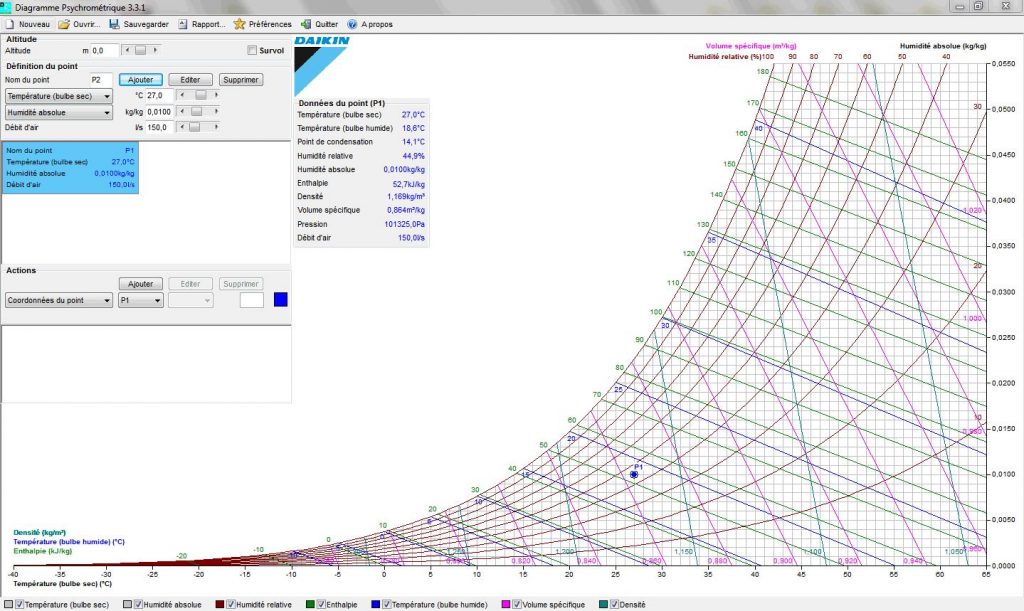Decrease altitude with slider left arrow
This screenshot has width=1024, height=611.
pos(127,50)
